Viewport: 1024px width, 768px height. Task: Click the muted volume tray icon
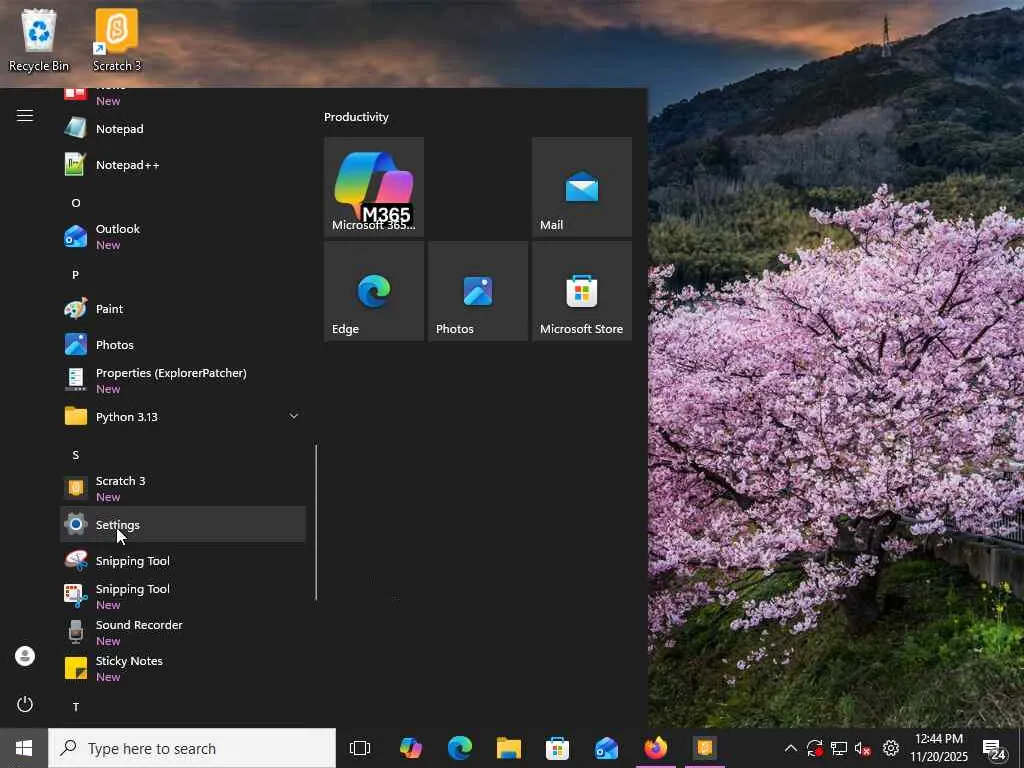tap(863, 748)
